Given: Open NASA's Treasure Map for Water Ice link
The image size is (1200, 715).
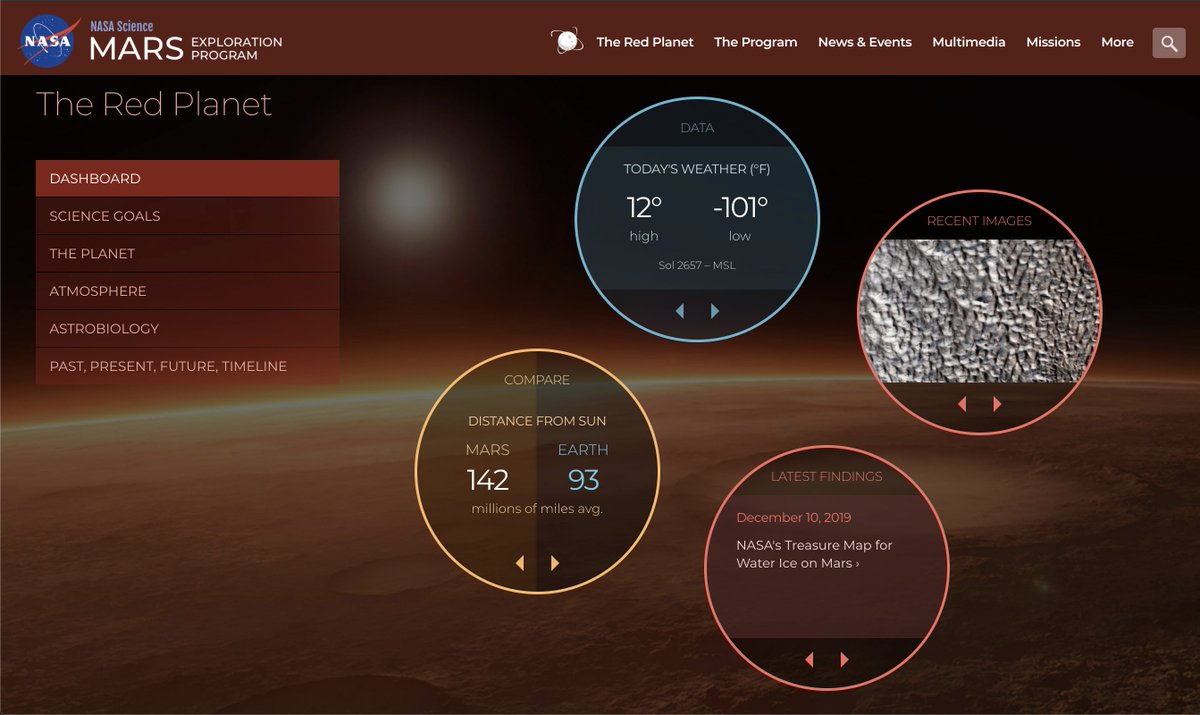Looking at the screenshot, I should coord(814,554).
